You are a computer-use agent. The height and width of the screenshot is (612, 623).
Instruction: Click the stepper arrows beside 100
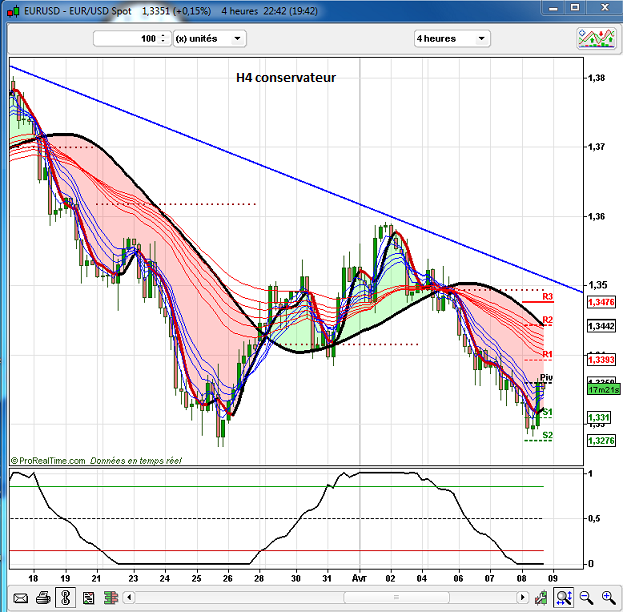(164, 38)
